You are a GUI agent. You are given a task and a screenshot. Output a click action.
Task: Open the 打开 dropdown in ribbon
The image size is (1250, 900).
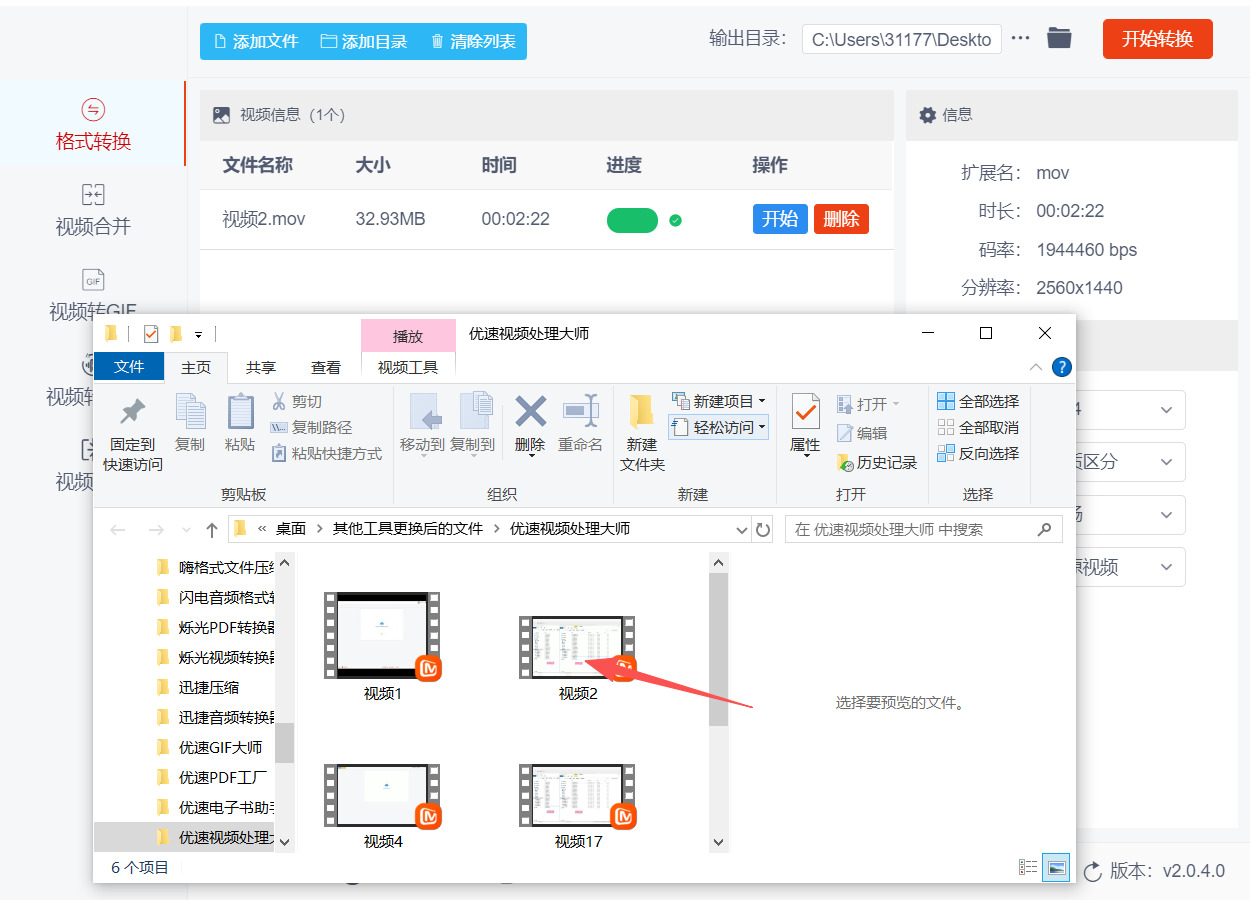pos(868,404)
